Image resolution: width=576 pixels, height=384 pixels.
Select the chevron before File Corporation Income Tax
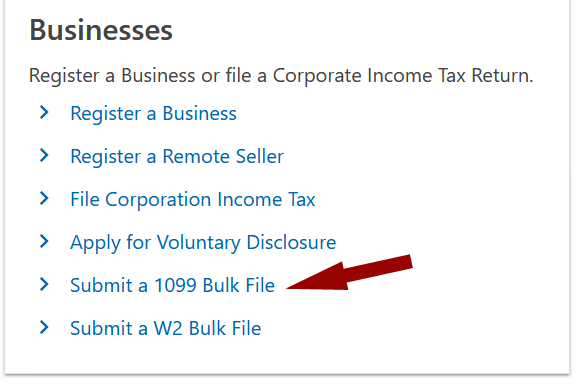pos(44,198)
